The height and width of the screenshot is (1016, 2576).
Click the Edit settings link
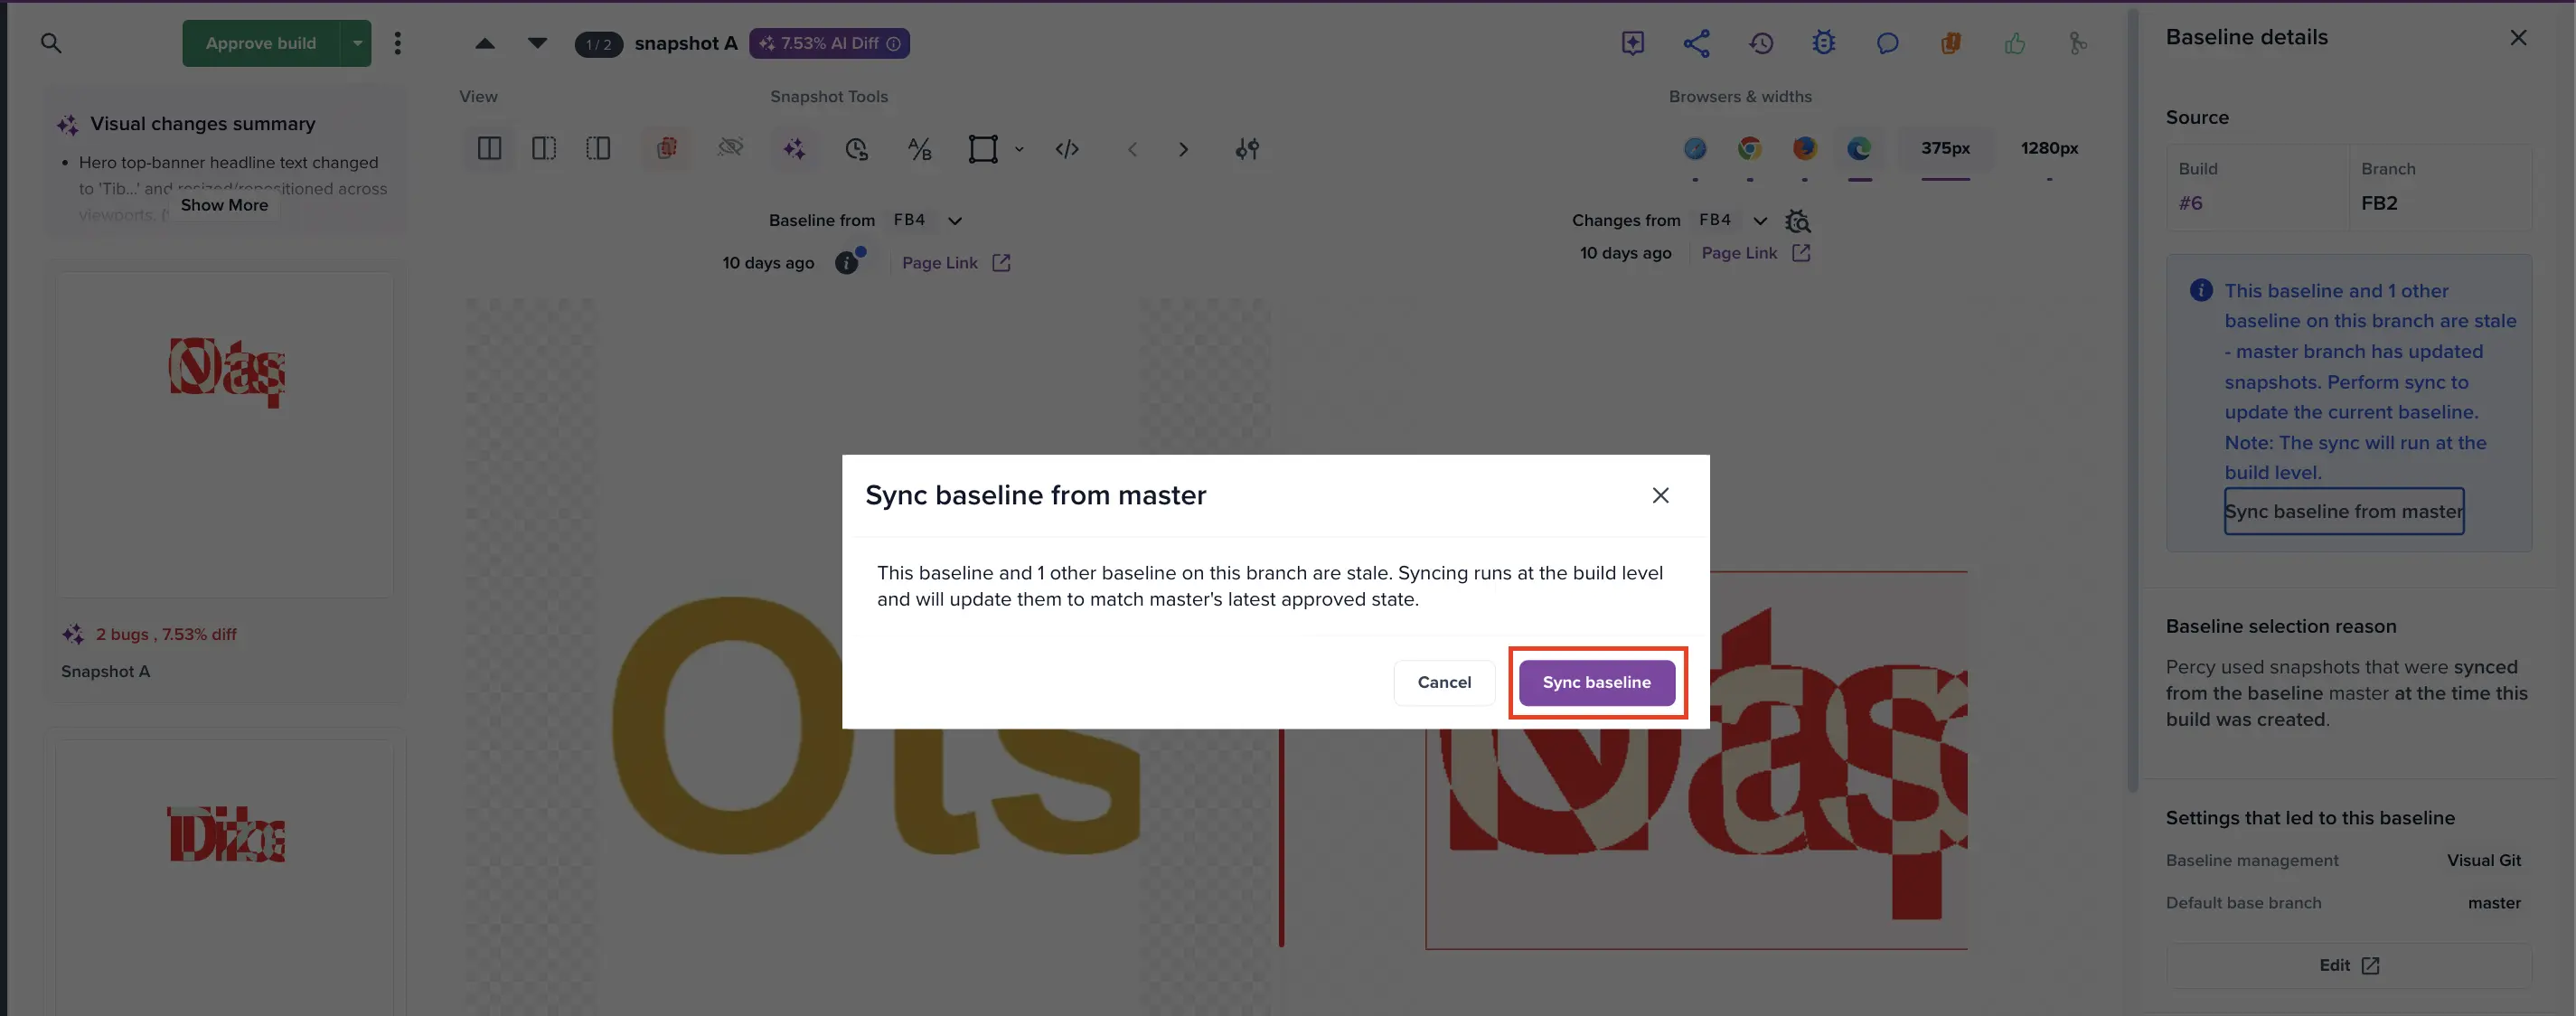coord(2348,965)
